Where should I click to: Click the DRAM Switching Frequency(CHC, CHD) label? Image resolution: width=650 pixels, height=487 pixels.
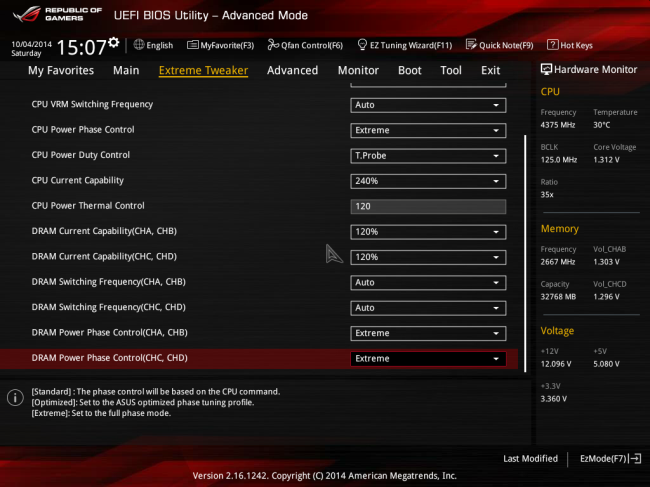click(108, 307)
